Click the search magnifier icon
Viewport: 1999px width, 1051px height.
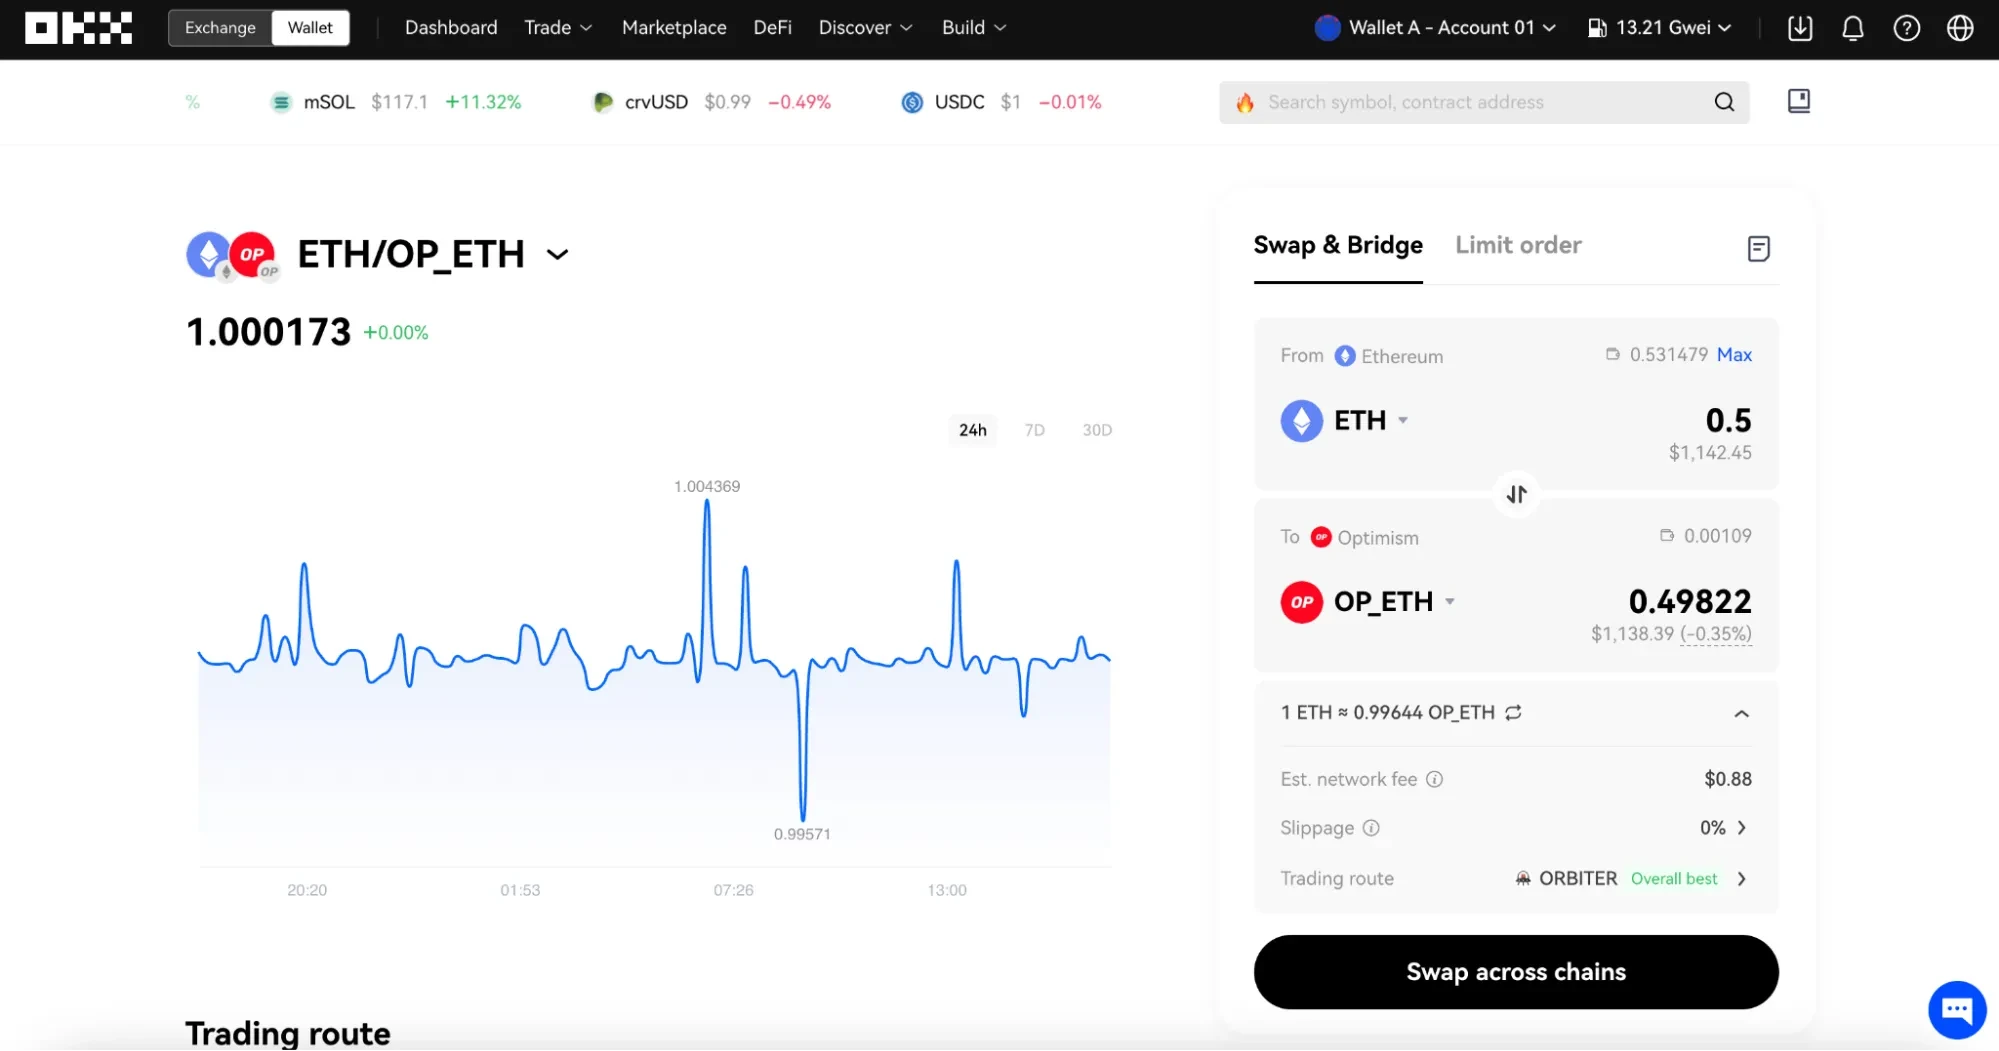pyautogui.click(x=1724, y=102)
